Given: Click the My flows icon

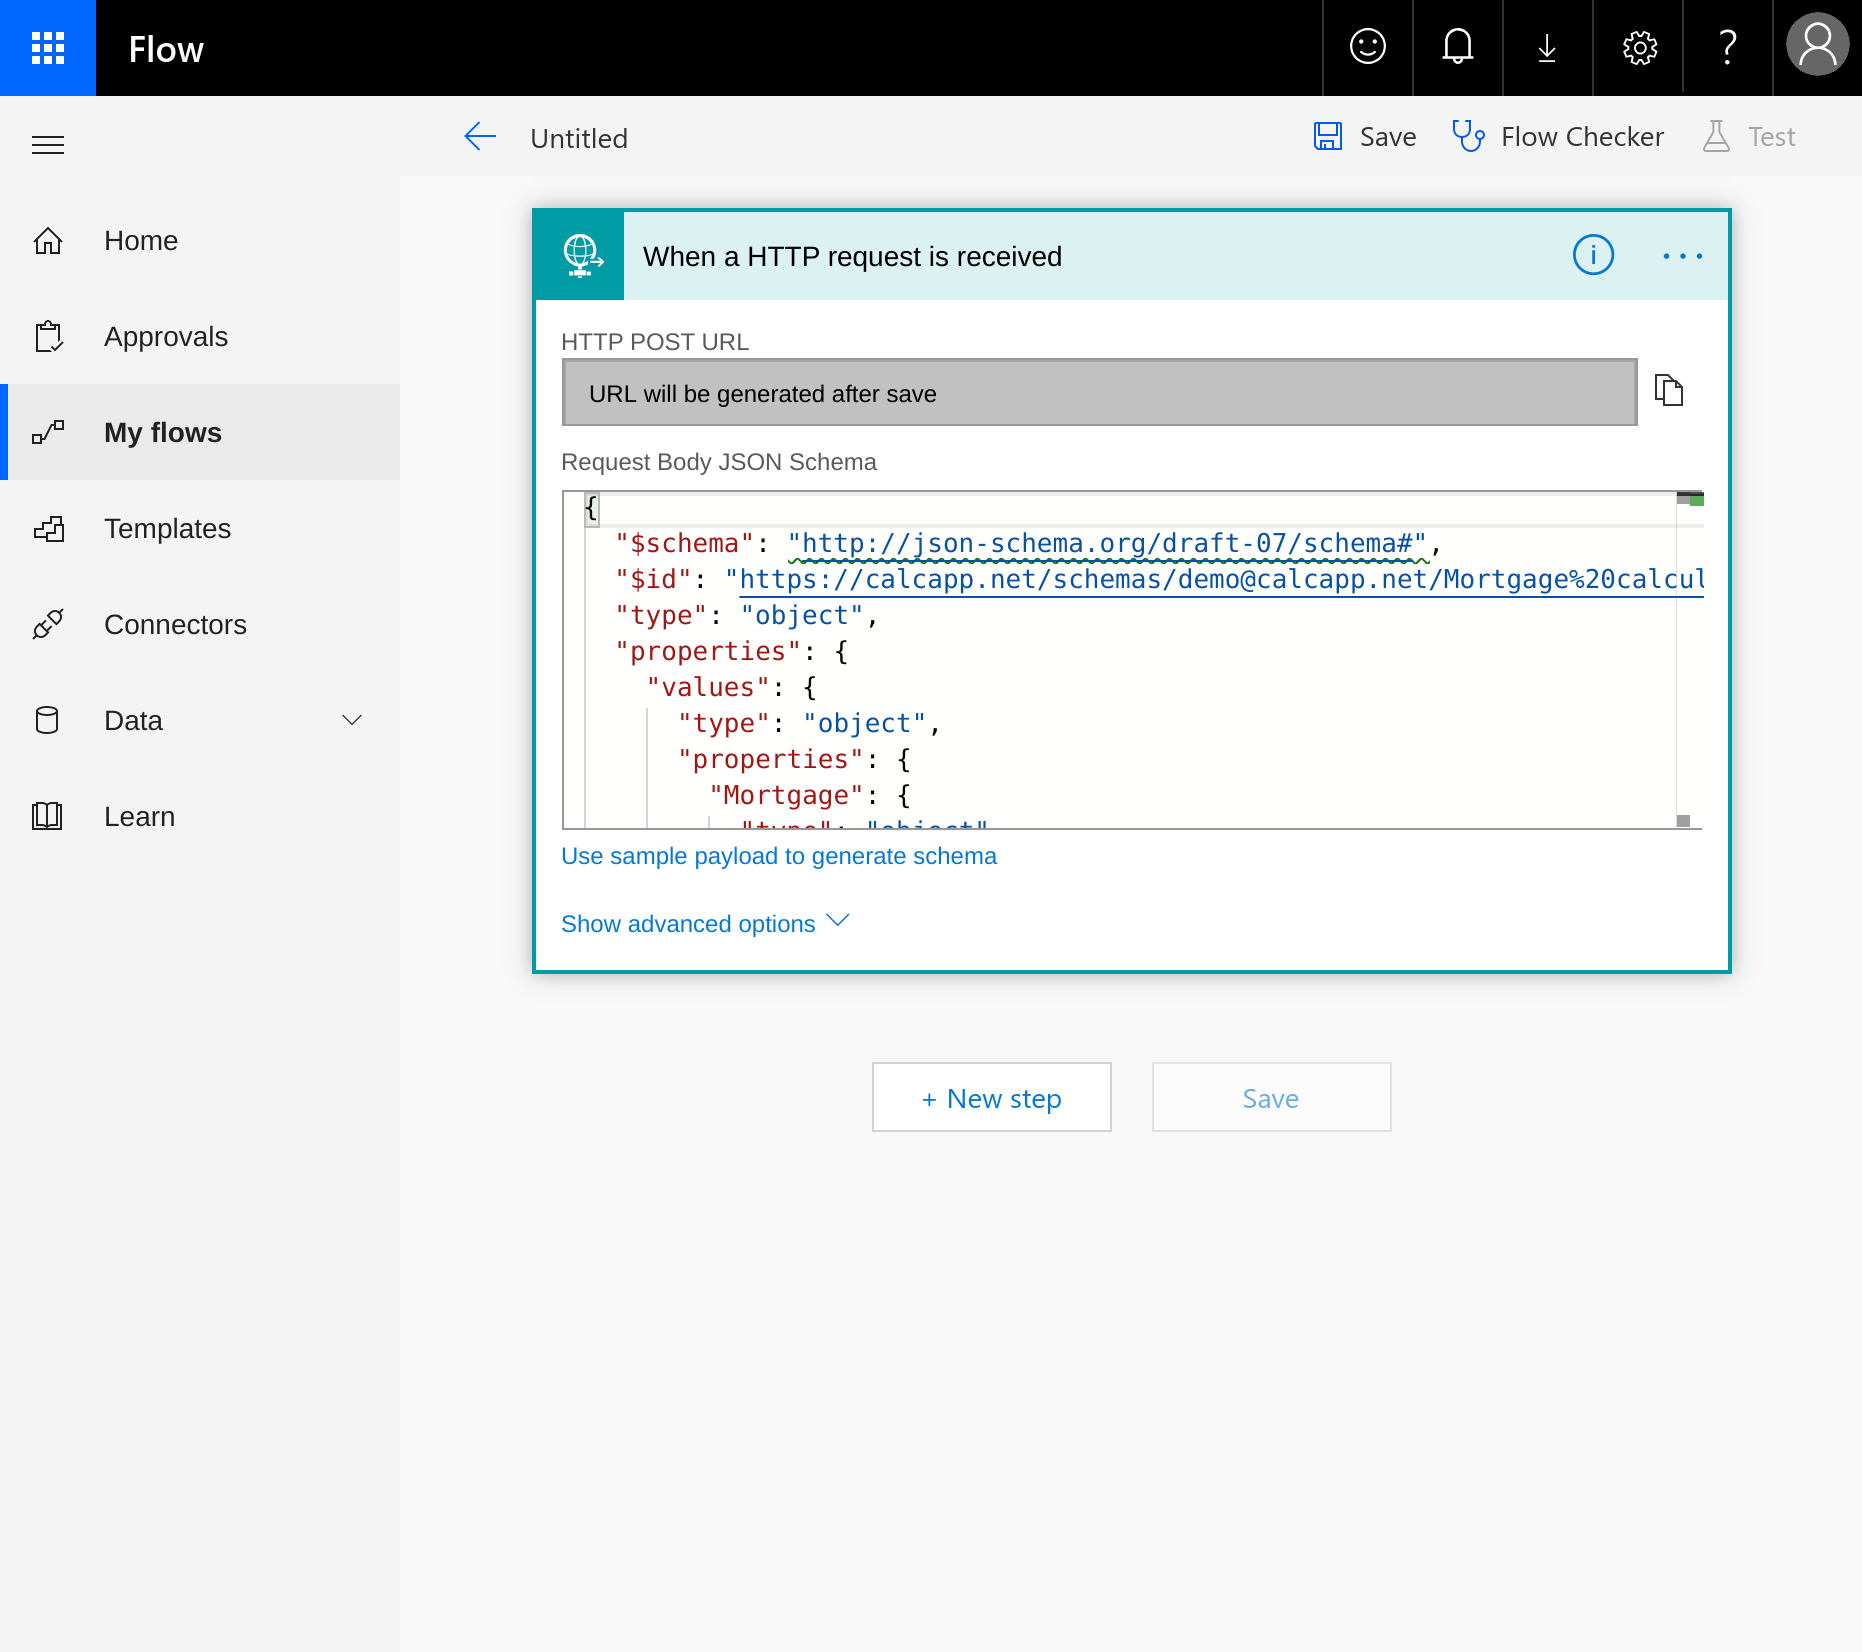Looking at the screenshot, I should click(48, 432).
